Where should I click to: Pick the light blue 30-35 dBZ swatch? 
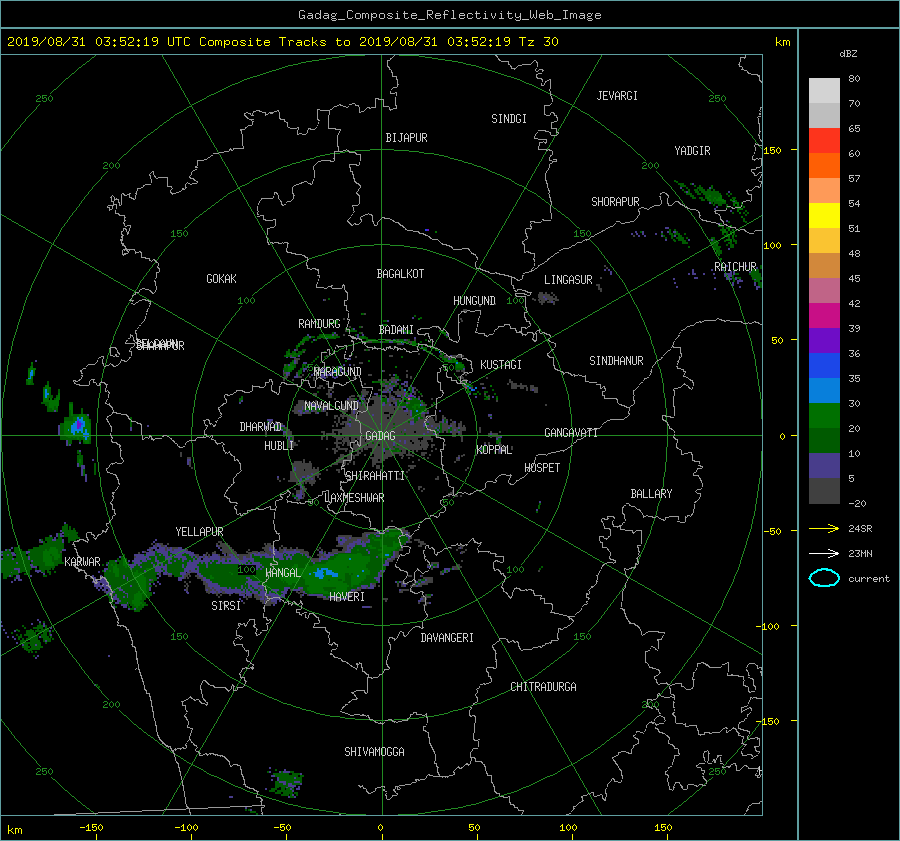[x=824, y=390]
